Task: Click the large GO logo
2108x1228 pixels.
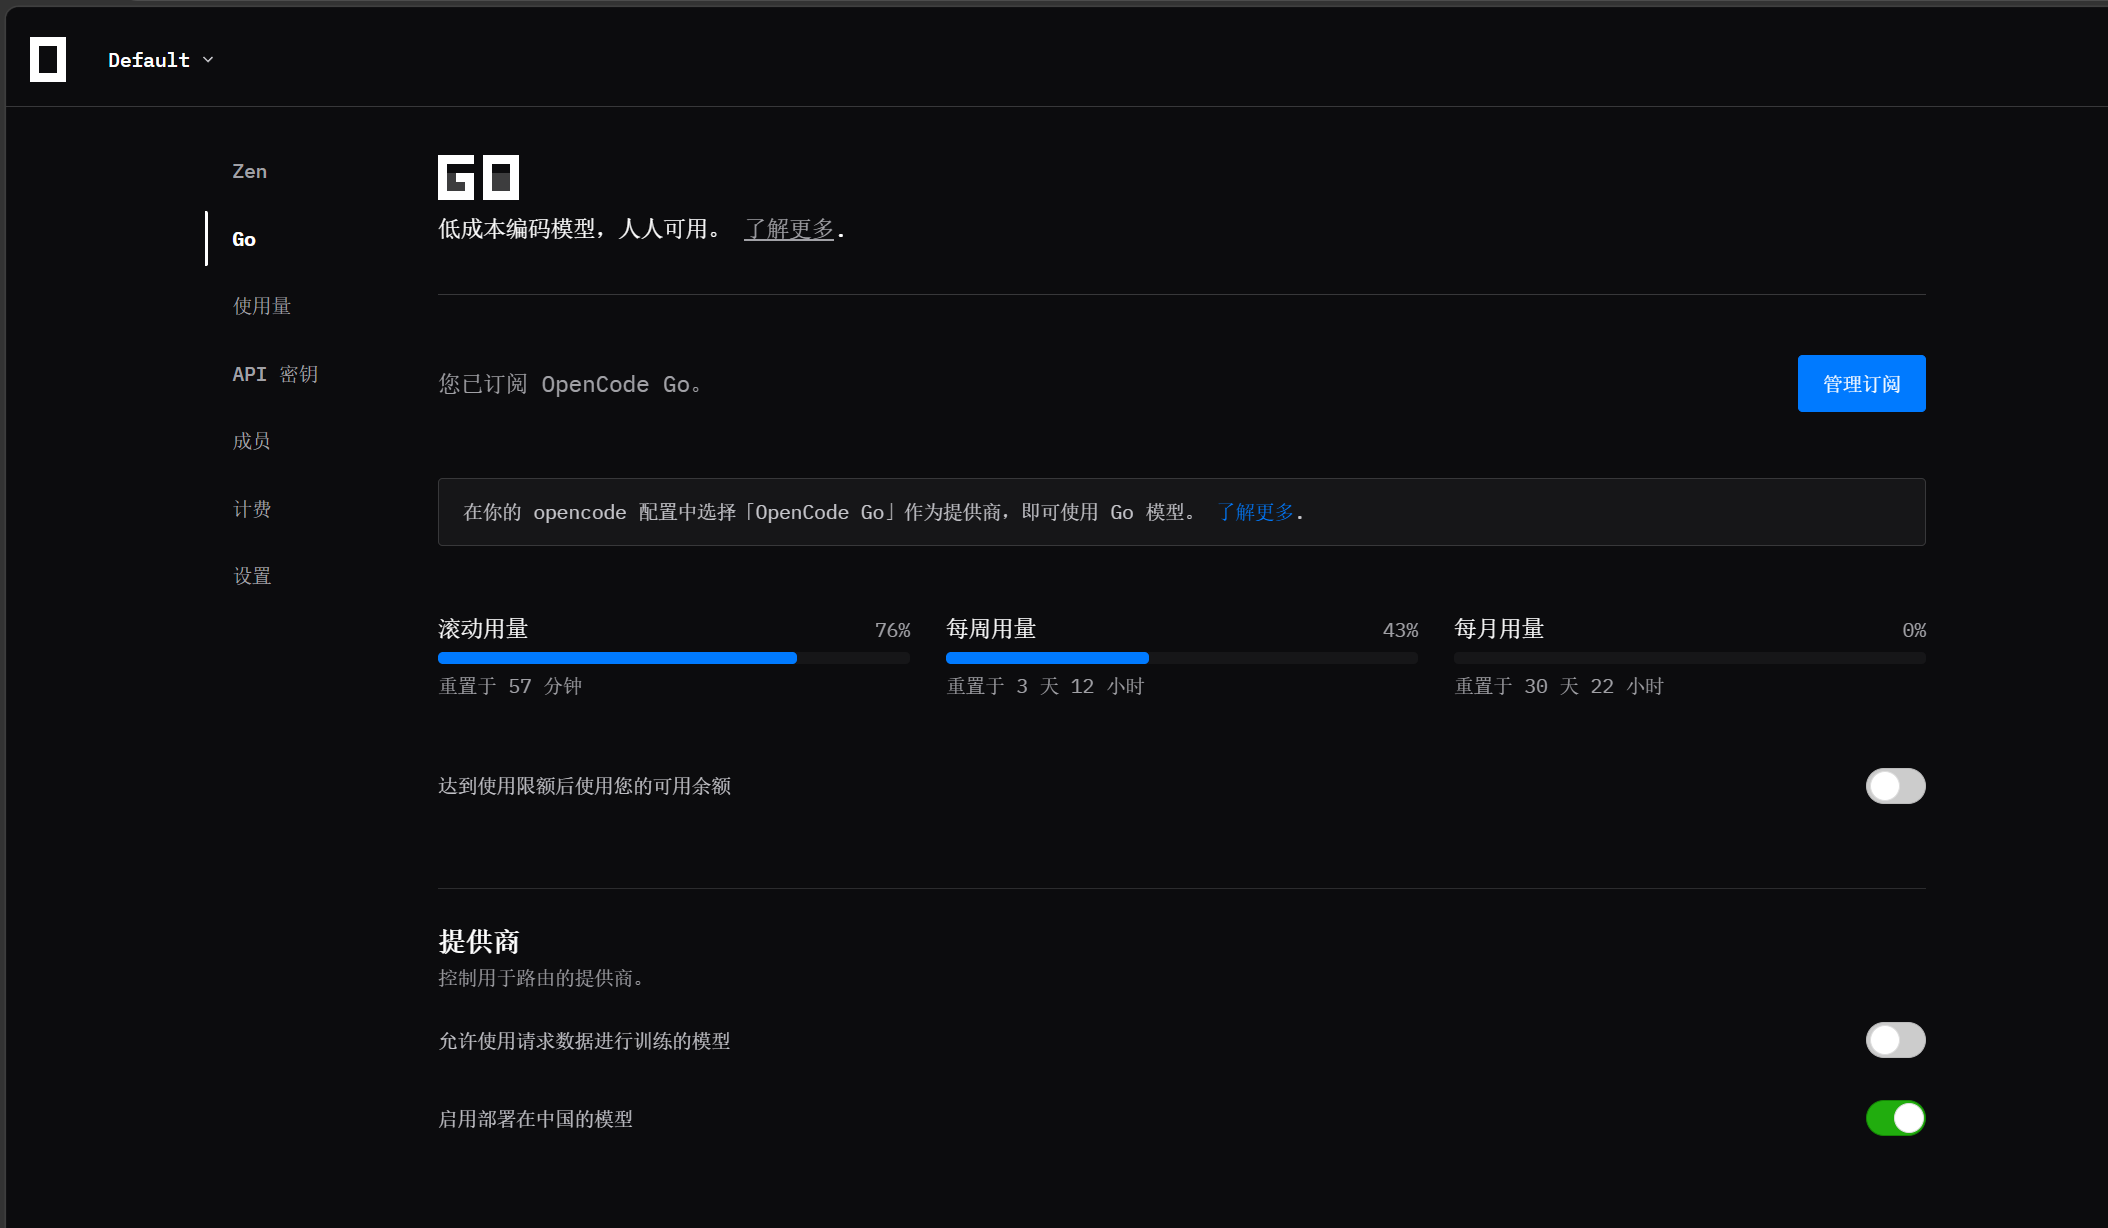Action: [x=478, y=177]
